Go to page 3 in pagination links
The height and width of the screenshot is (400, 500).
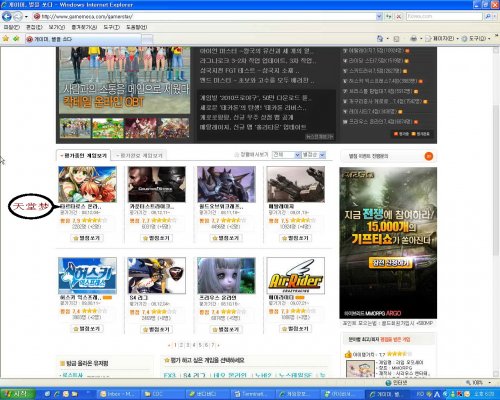[x=188, y=345]
